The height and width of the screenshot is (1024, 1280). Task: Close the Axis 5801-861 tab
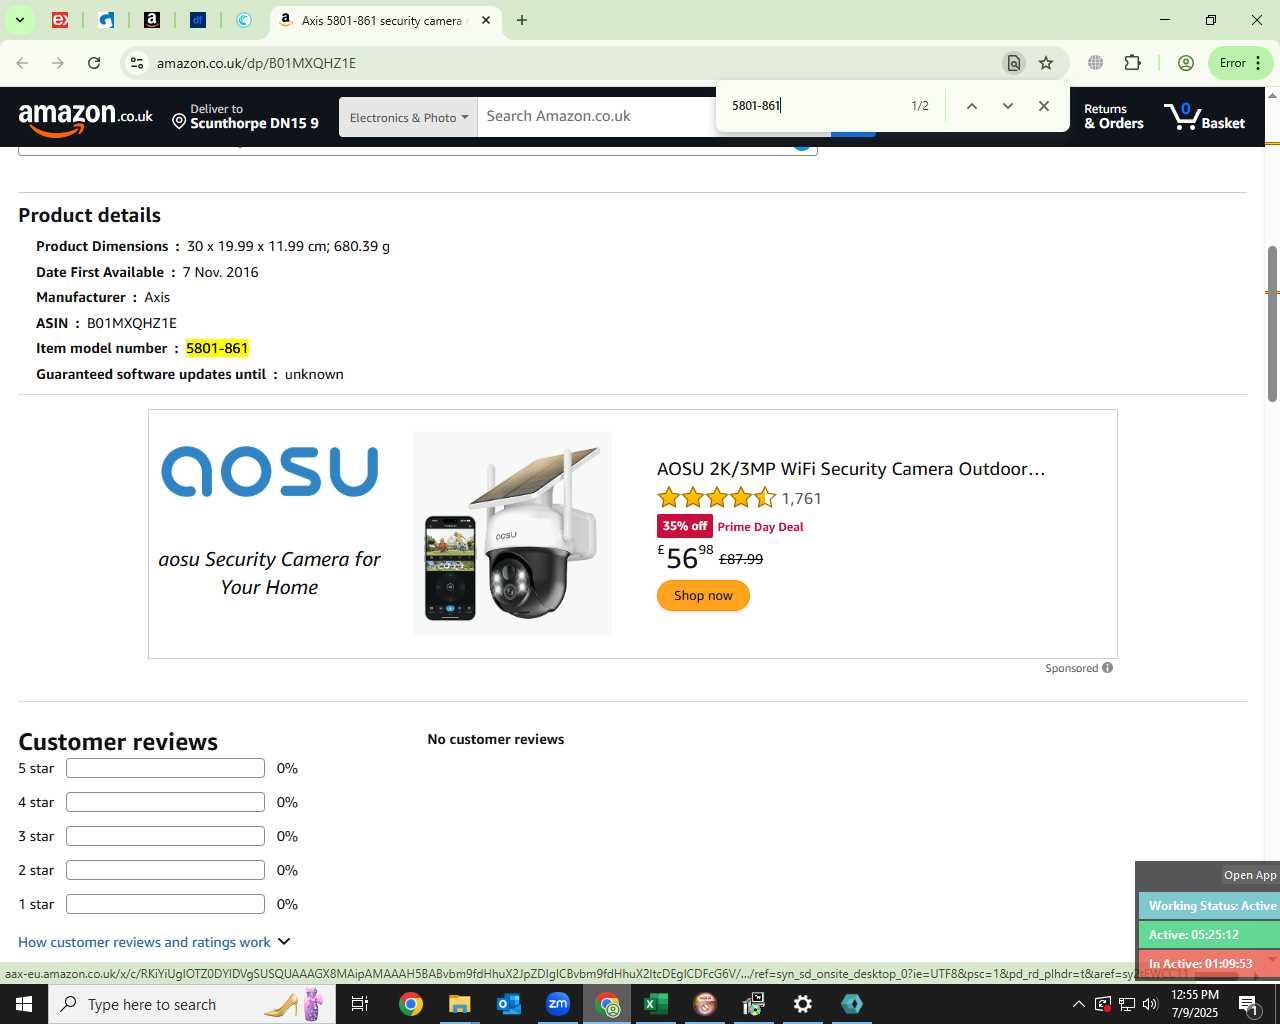click(x=486, y=20)
